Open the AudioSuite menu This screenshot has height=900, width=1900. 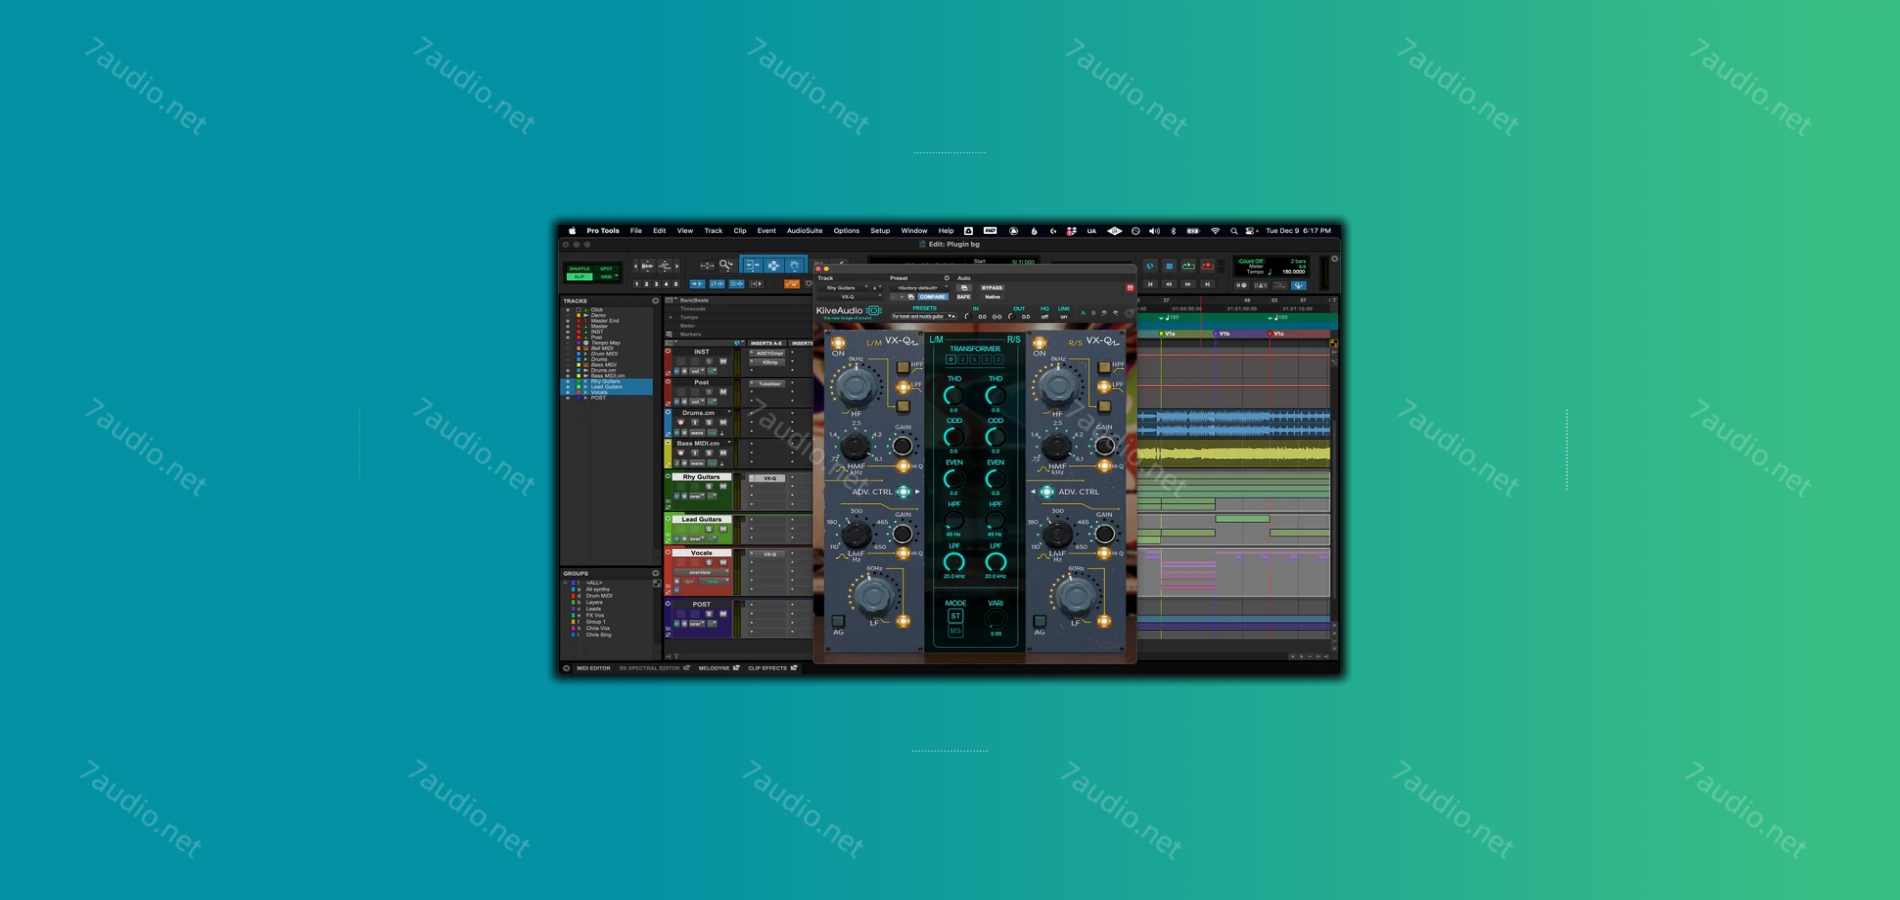tap(803, 230)
